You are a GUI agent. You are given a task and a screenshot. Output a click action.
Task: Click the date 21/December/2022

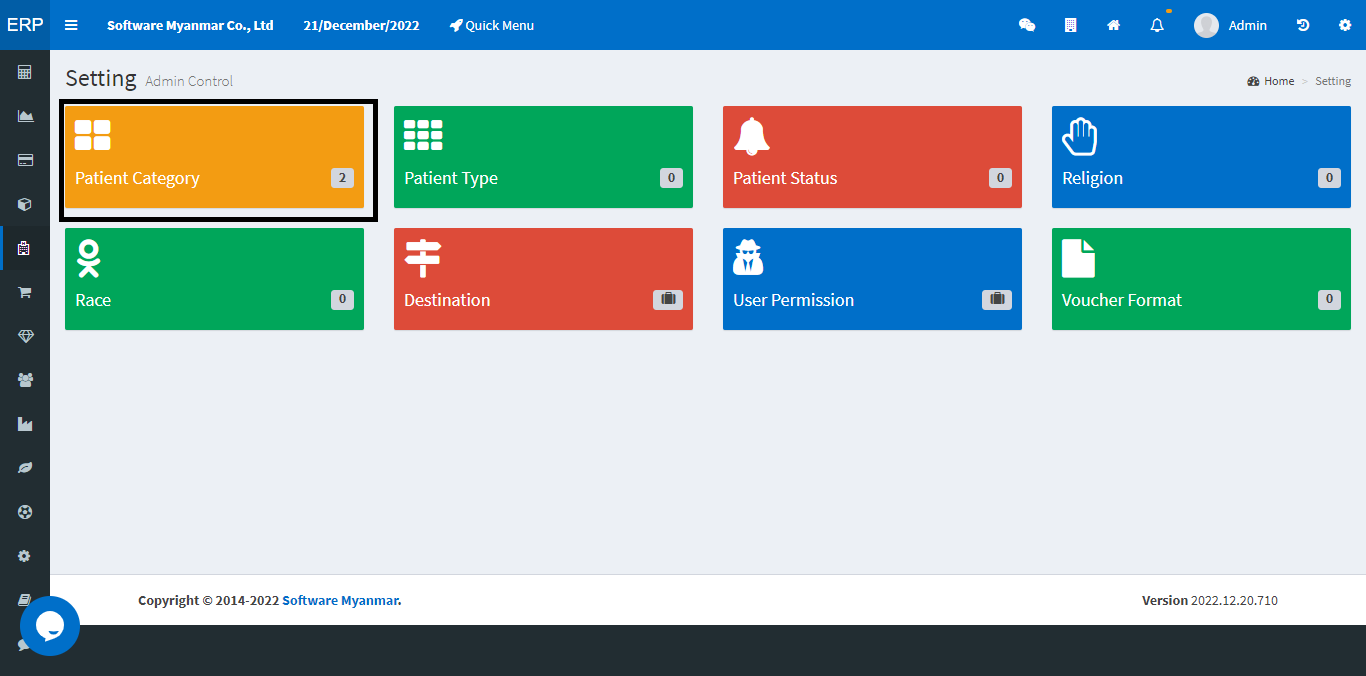pos(361,25)
